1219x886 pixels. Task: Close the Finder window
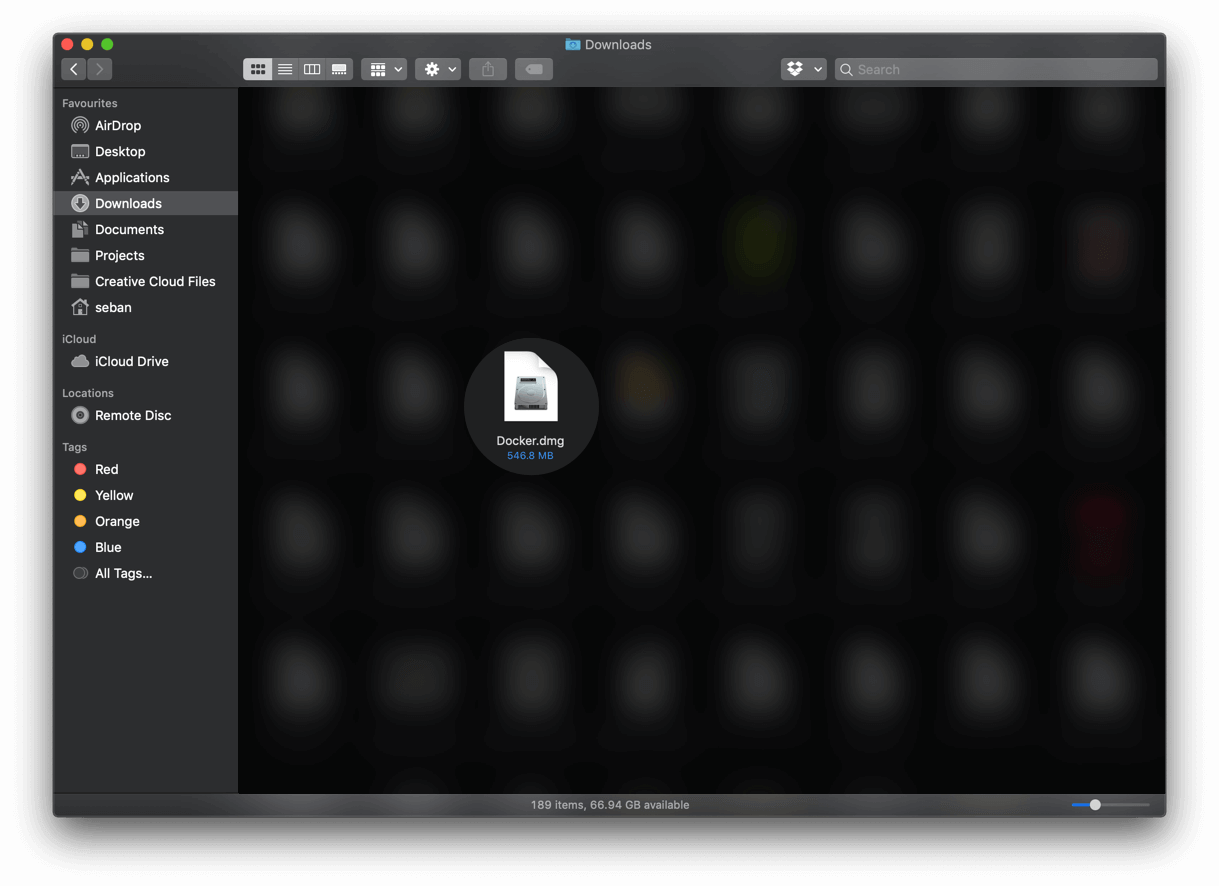tap(67, 44)
